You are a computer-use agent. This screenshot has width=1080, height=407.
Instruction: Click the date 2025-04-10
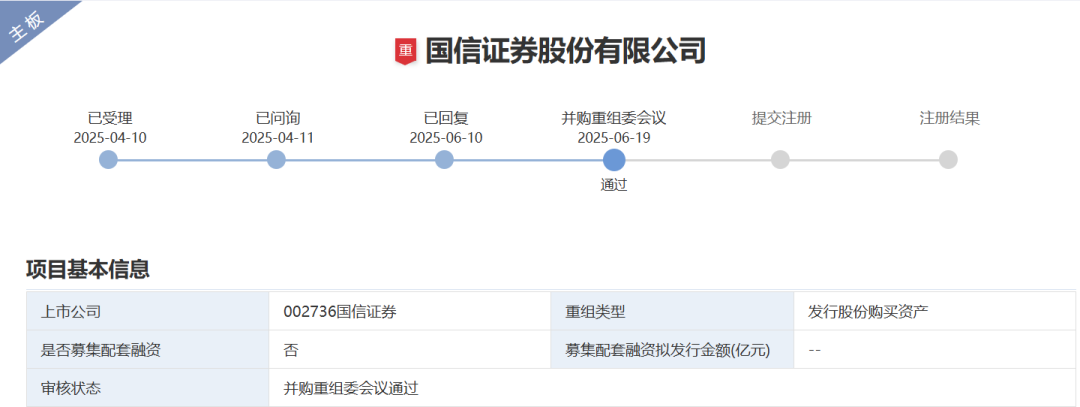[110, 138]
